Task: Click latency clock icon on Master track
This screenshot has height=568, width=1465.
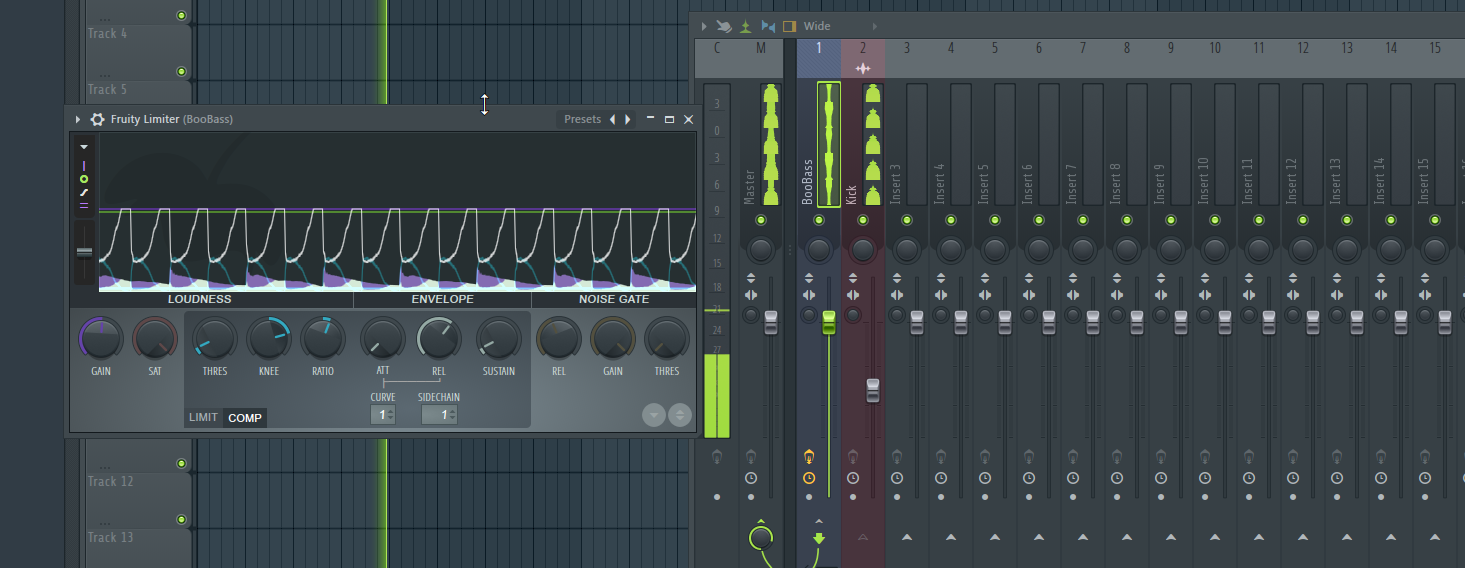Action: 751,478
